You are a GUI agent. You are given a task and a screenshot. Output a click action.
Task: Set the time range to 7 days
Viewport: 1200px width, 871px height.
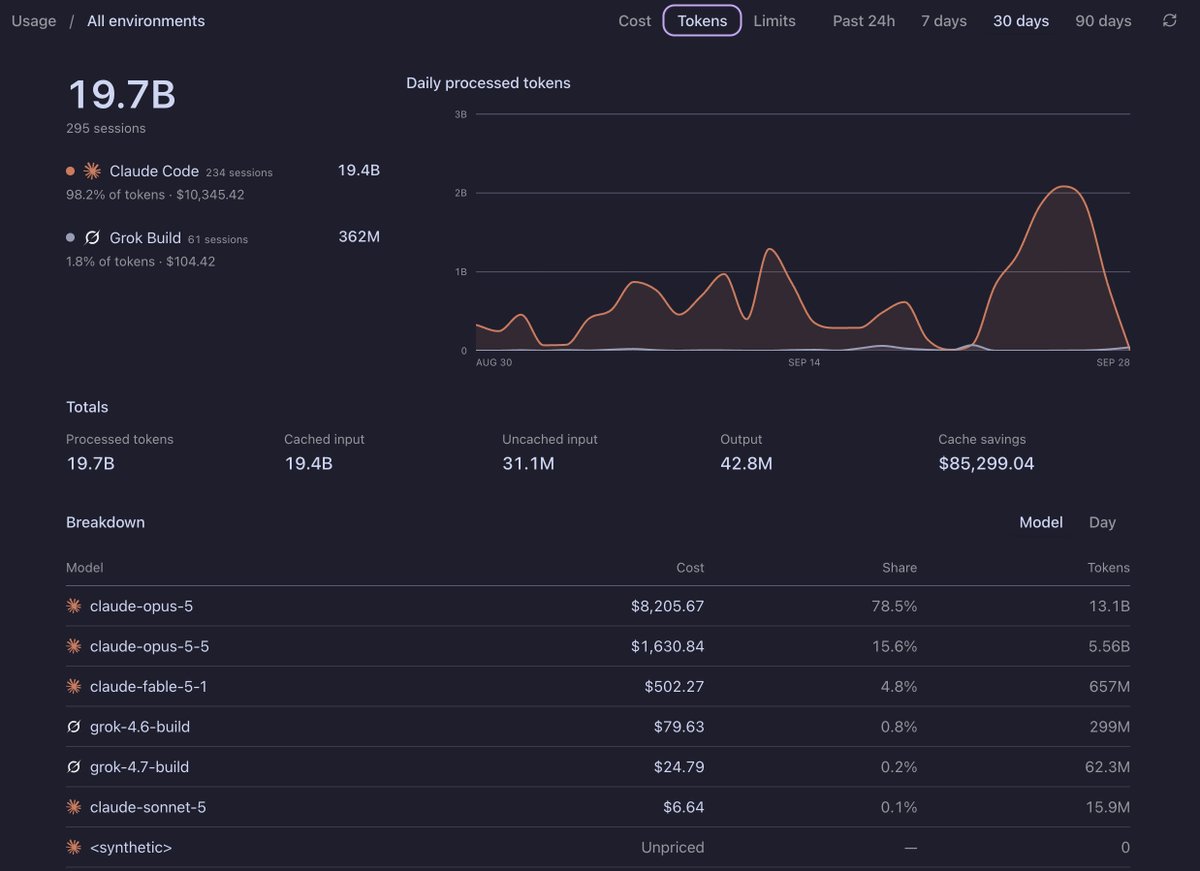(944, 20)
